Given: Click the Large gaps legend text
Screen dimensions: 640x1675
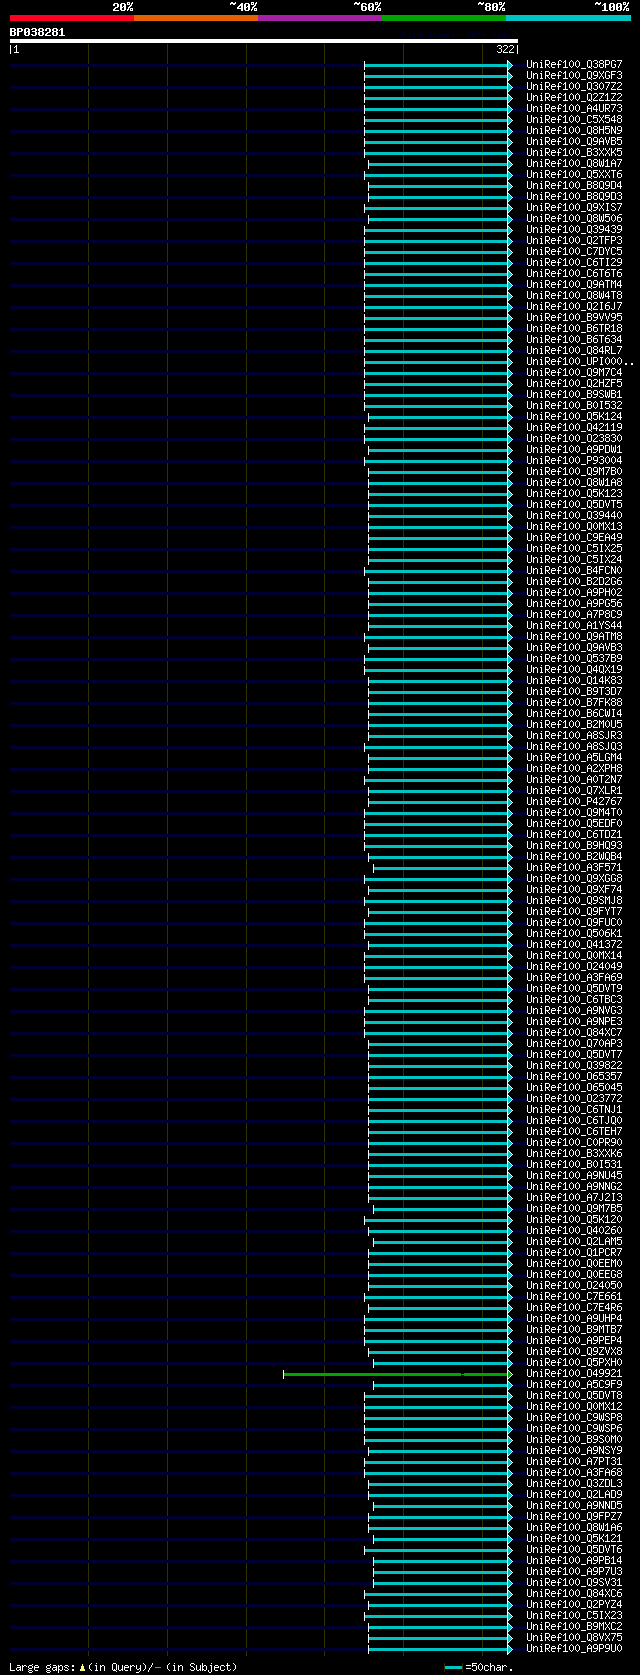Looking at the screenshot, I should (x=123, y=1667).
